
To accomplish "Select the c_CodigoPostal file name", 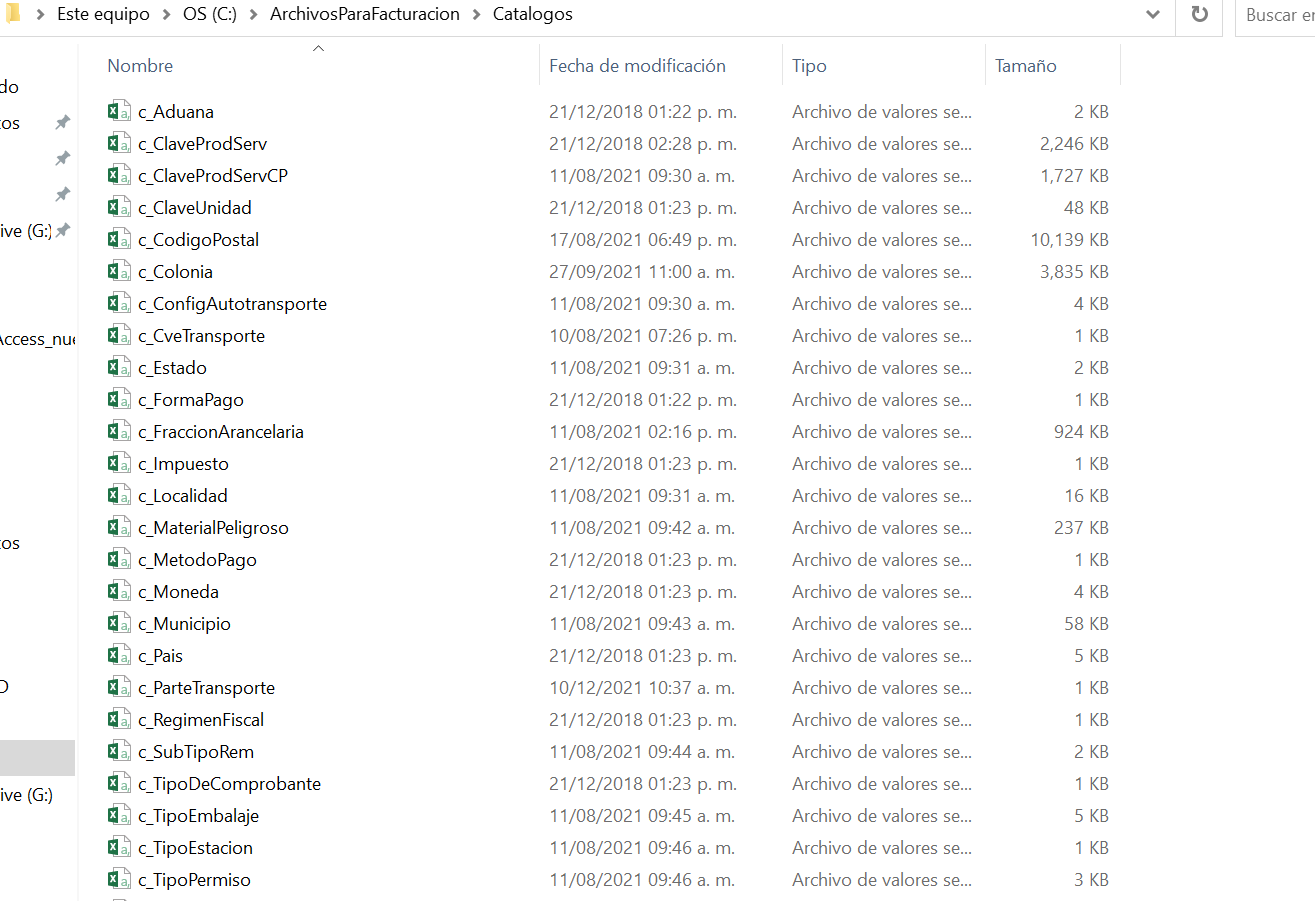I will click(199, 239).
